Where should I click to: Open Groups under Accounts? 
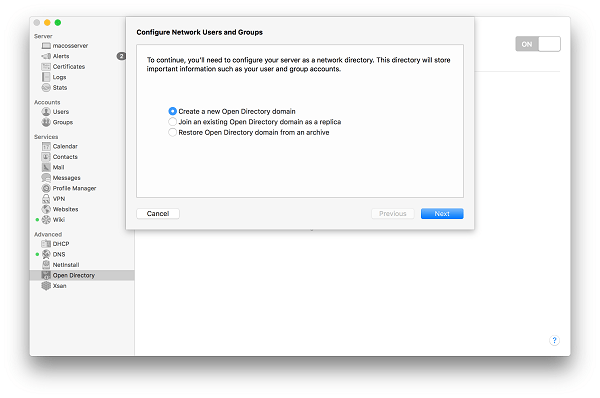pos(63,122)
